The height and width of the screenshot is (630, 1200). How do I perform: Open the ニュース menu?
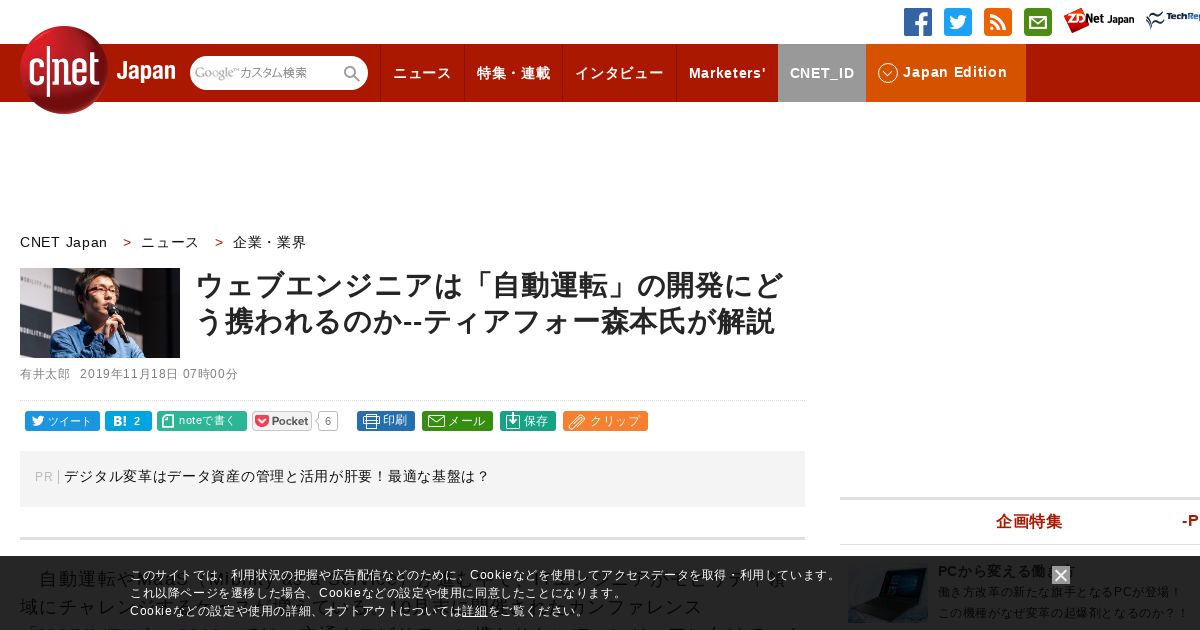coord(422,73)
